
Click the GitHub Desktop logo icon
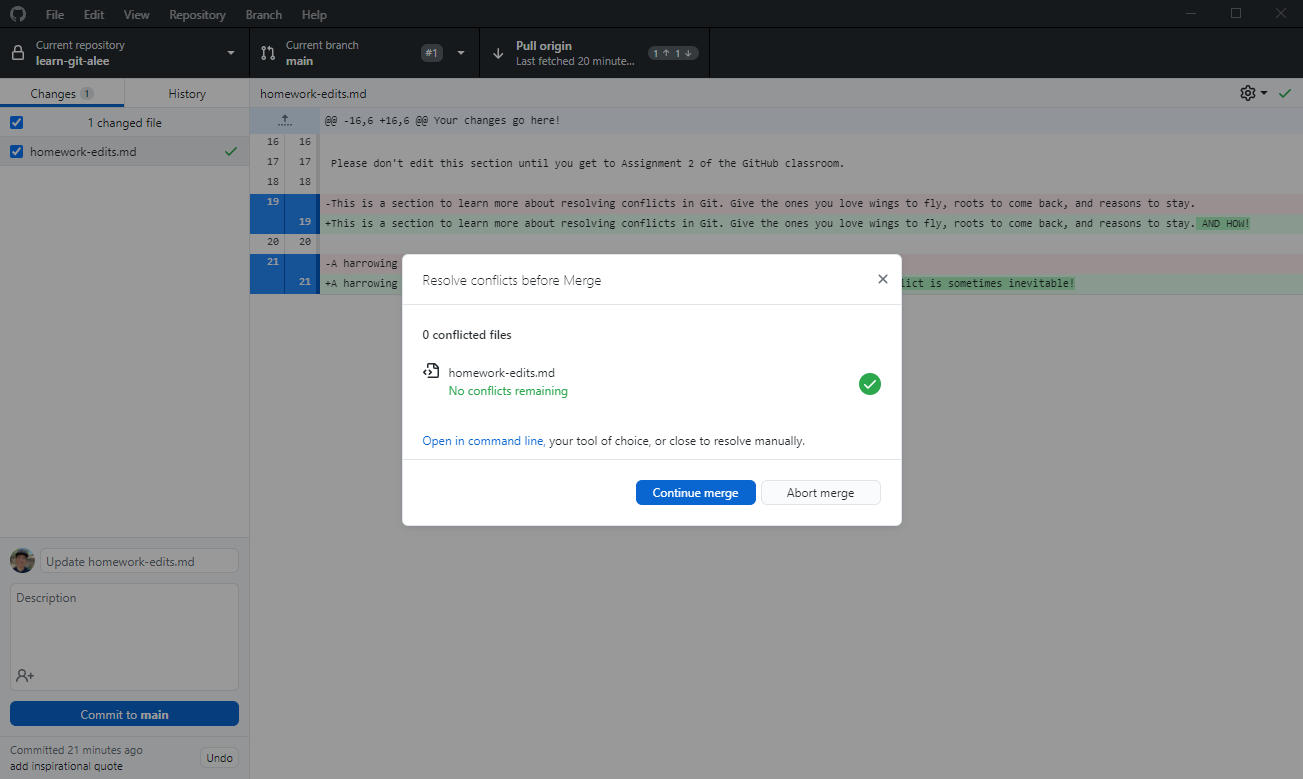click(x=17, y=14)
